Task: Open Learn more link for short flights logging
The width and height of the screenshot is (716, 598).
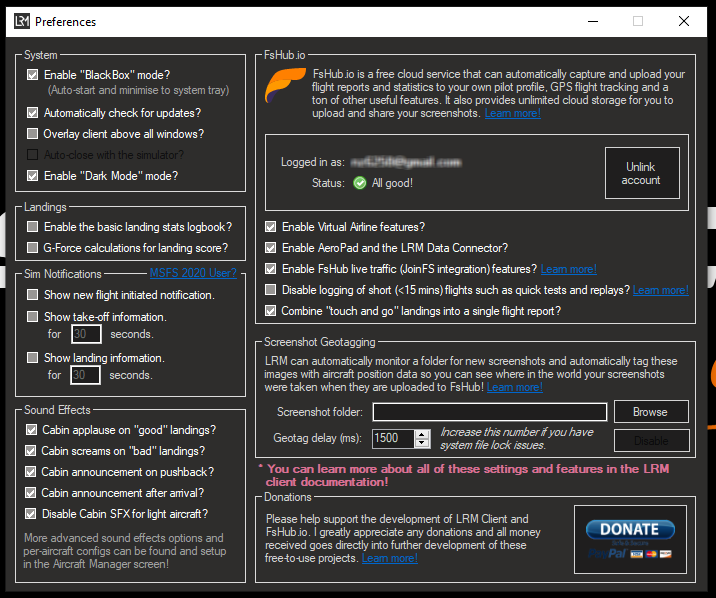Action: pyautogui.click(x=661, y=290)
